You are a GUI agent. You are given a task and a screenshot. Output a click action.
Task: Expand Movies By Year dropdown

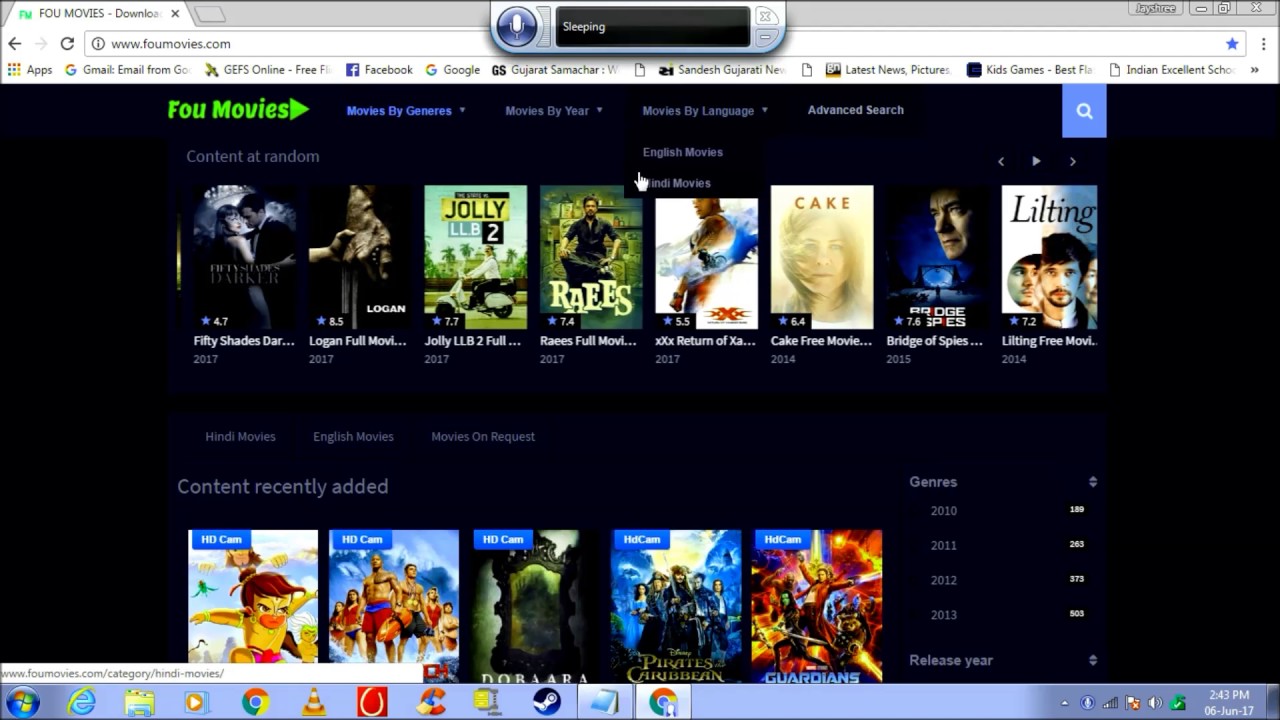coord(554,111)
